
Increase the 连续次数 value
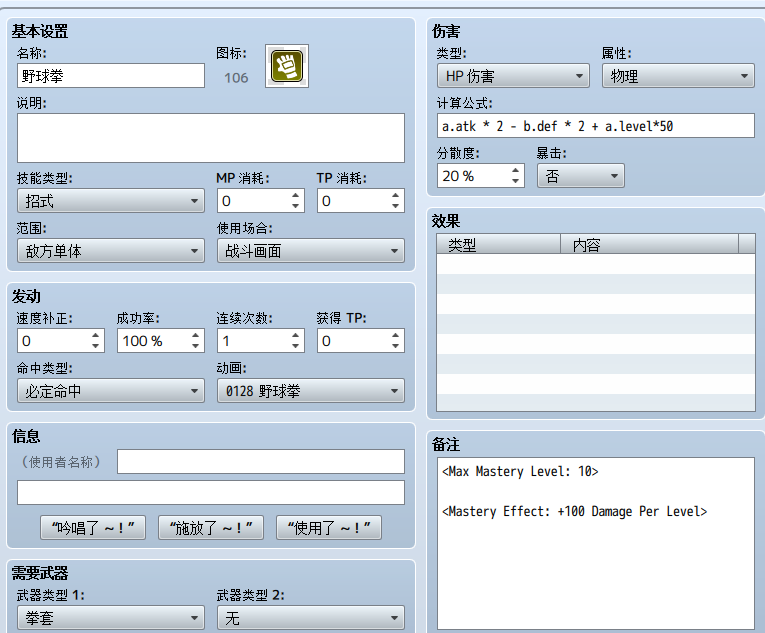[295, 336]
